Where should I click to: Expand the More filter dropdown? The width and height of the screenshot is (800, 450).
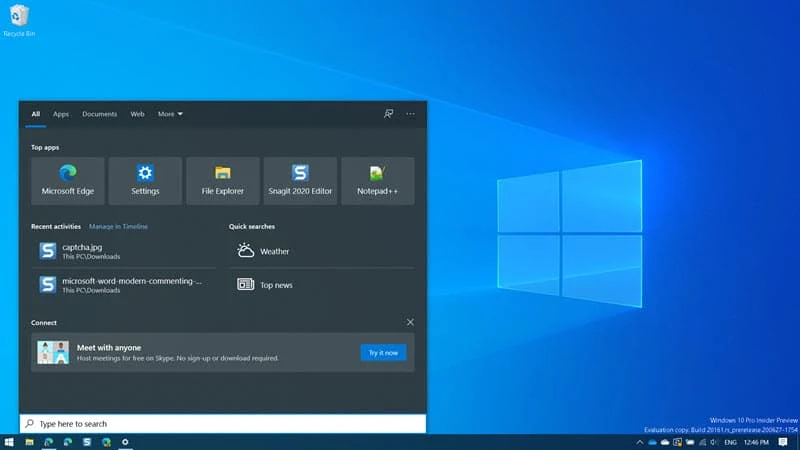click(170, 114)
